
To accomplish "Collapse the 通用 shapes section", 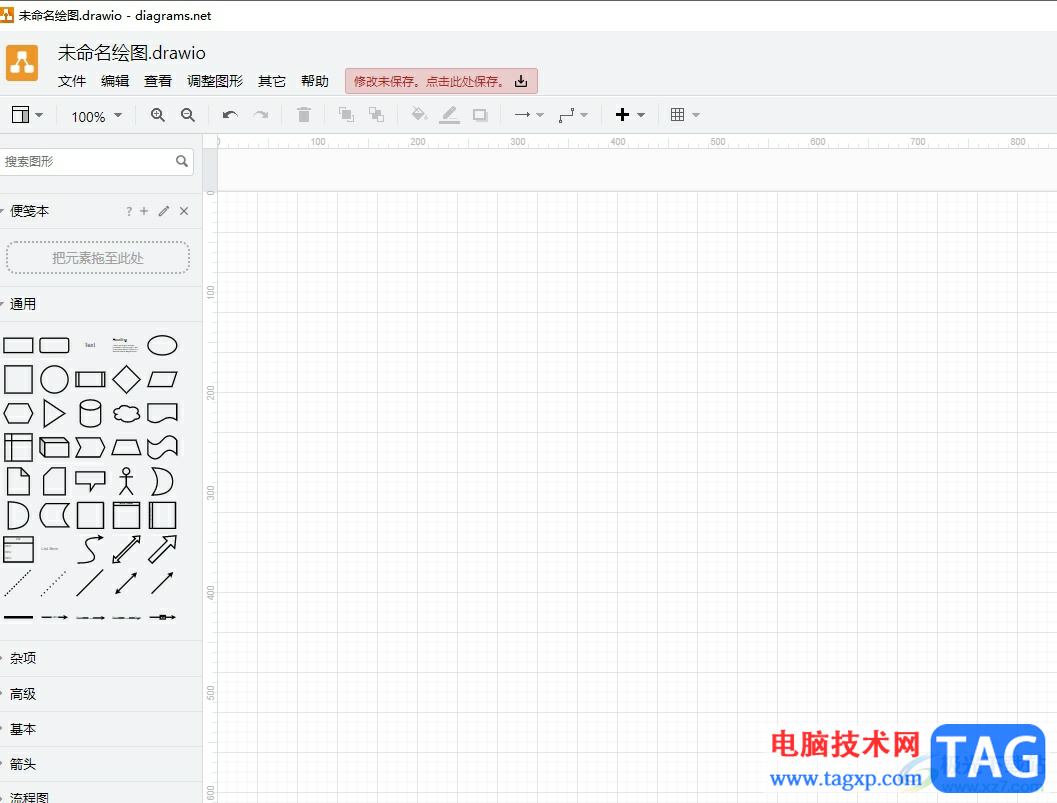I will click(22, 304).
